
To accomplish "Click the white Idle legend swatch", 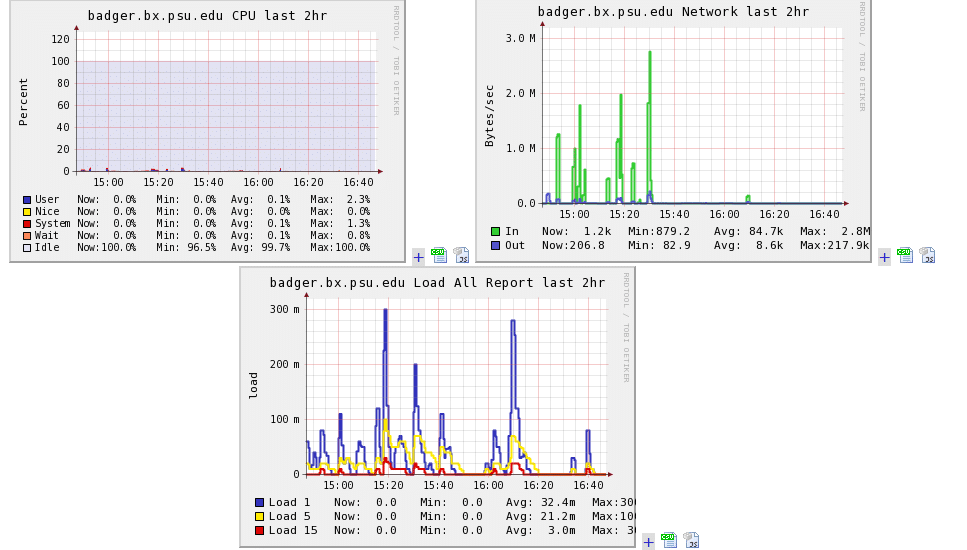I will coord(27,248).
